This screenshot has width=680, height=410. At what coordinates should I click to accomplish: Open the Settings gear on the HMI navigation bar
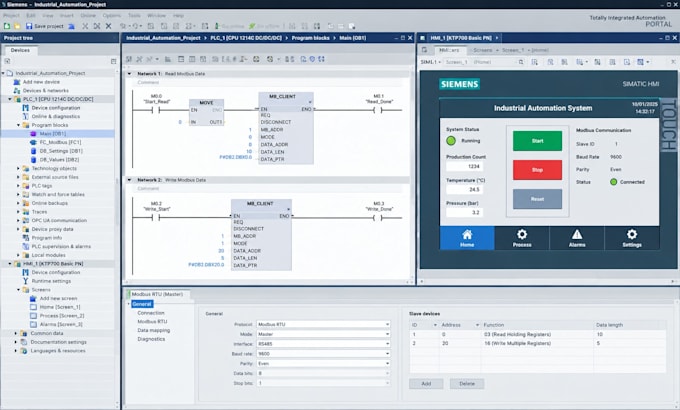pos(632,238)
